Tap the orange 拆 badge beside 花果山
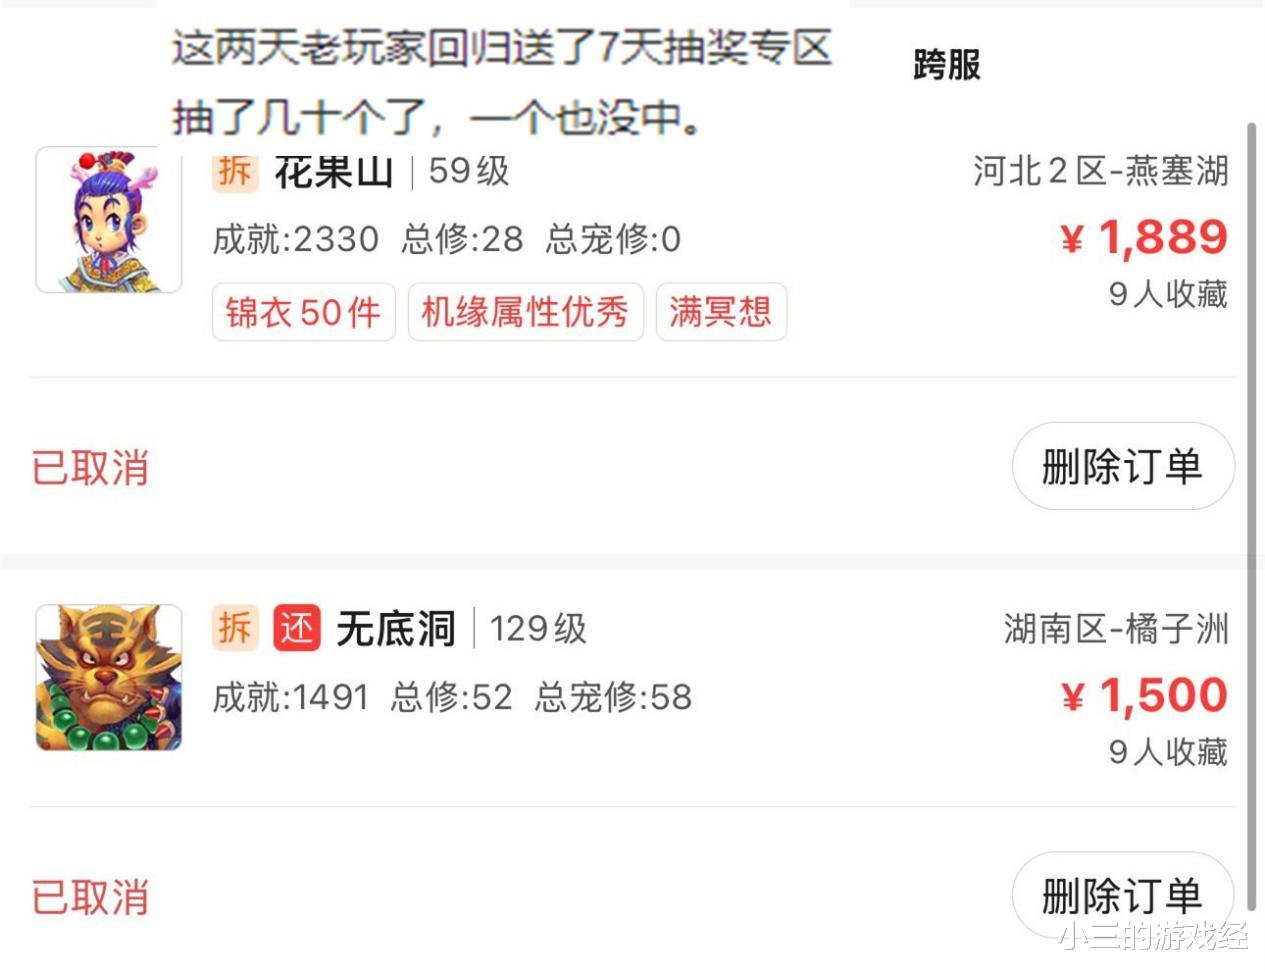Screen dimensions: 1265x972 pyautogui.click(x=235, y=172)
